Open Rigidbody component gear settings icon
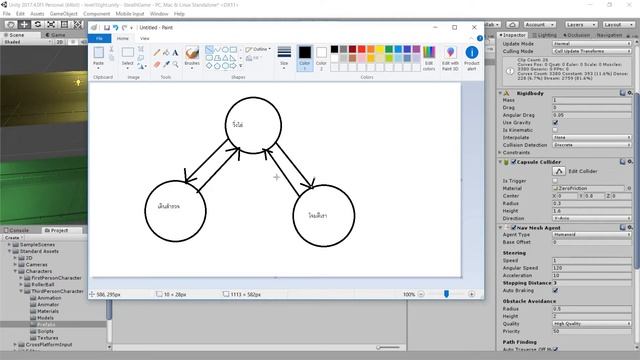The image size is (640, 360). pos(630,93)
